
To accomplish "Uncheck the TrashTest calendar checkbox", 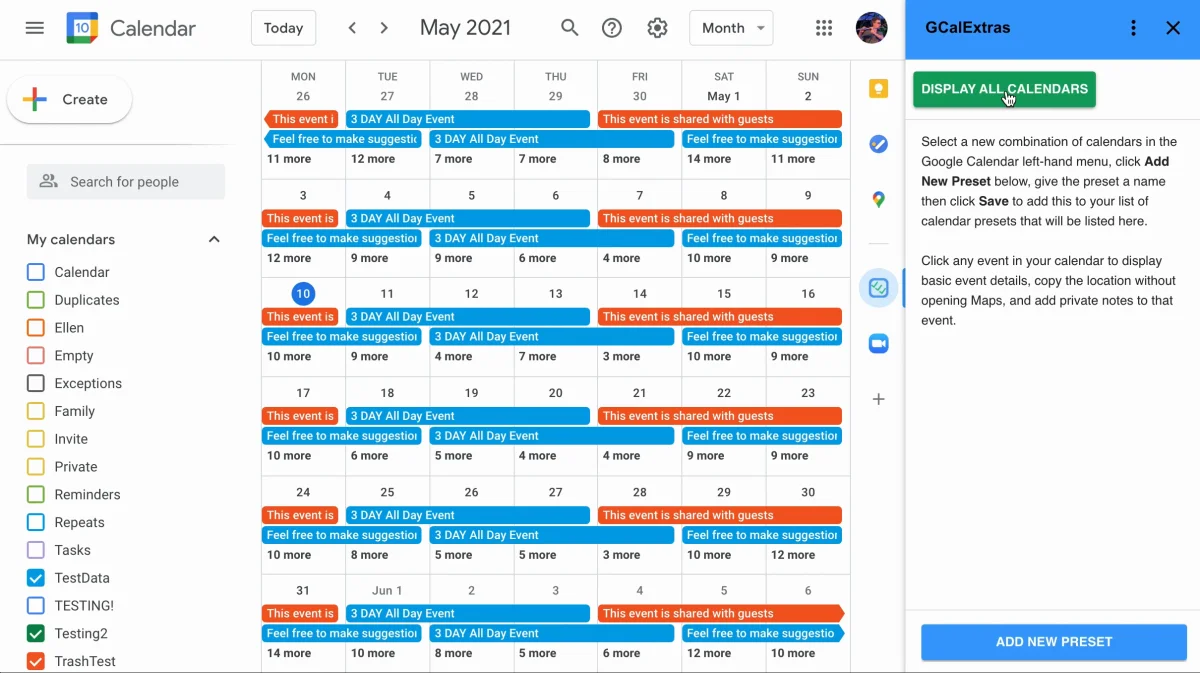I will pos(36,661).
